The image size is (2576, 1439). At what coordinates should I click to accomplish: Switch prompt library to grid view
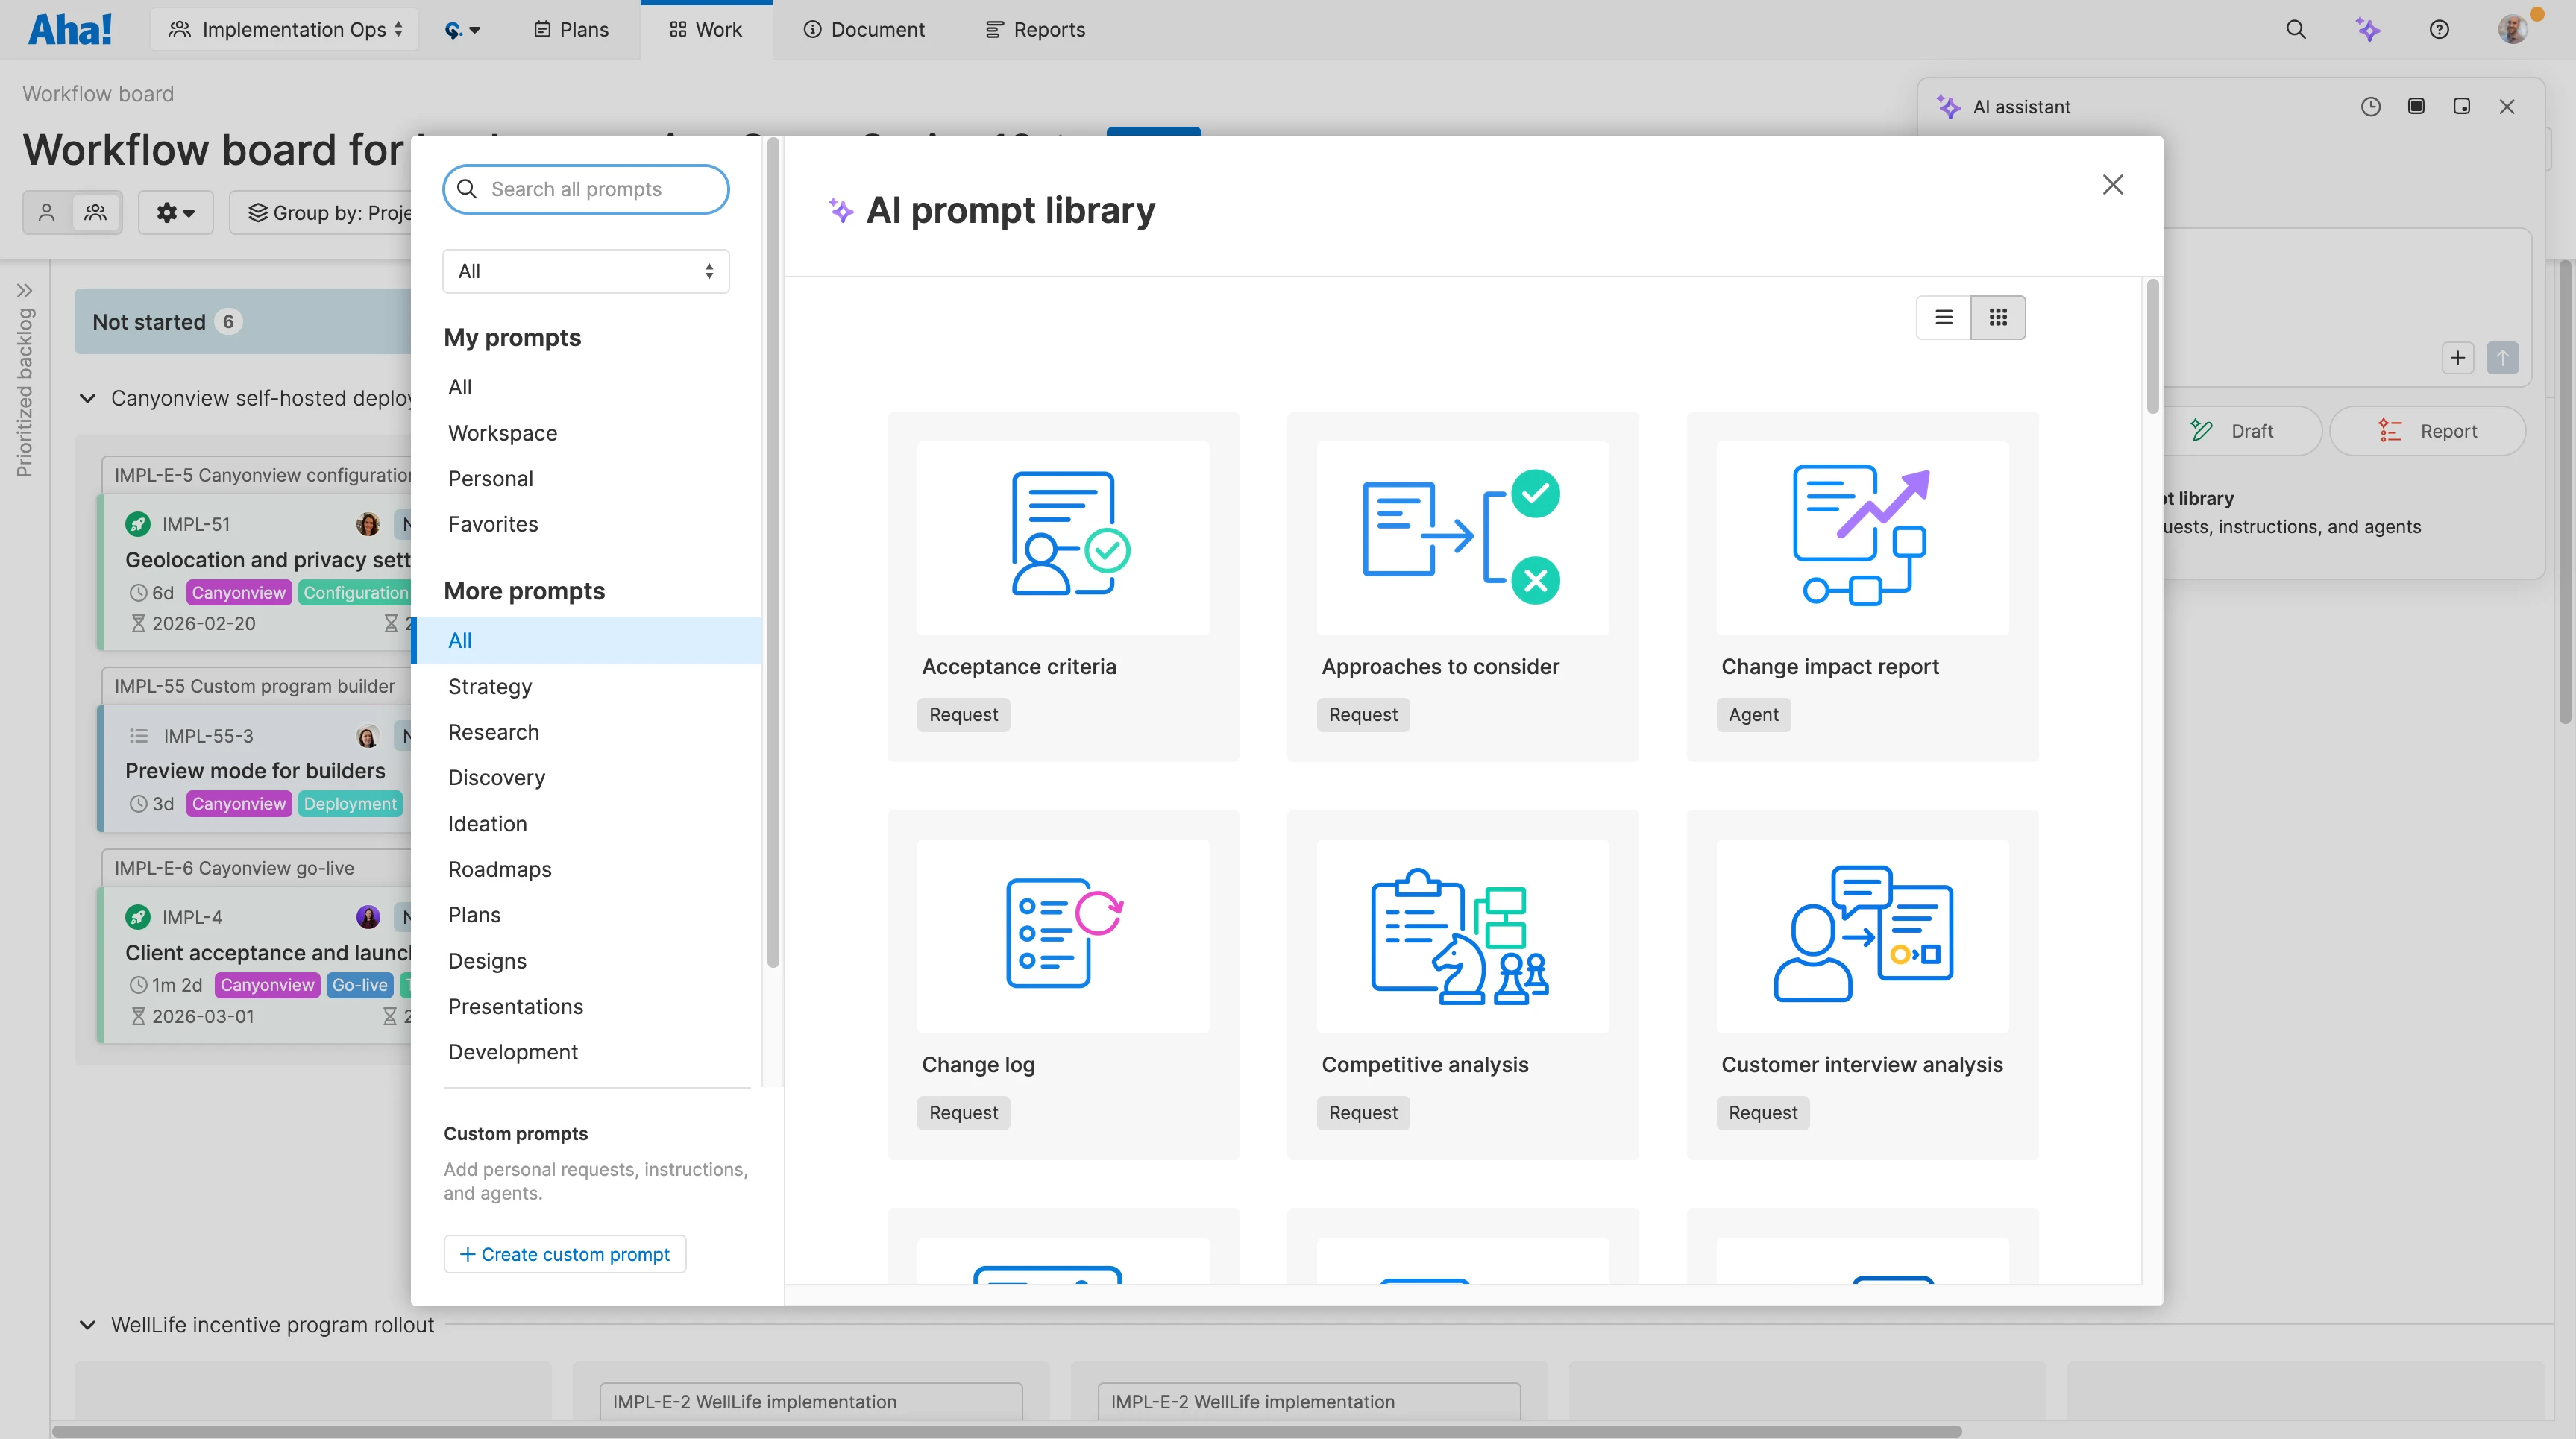click(x=1998, y=317)
